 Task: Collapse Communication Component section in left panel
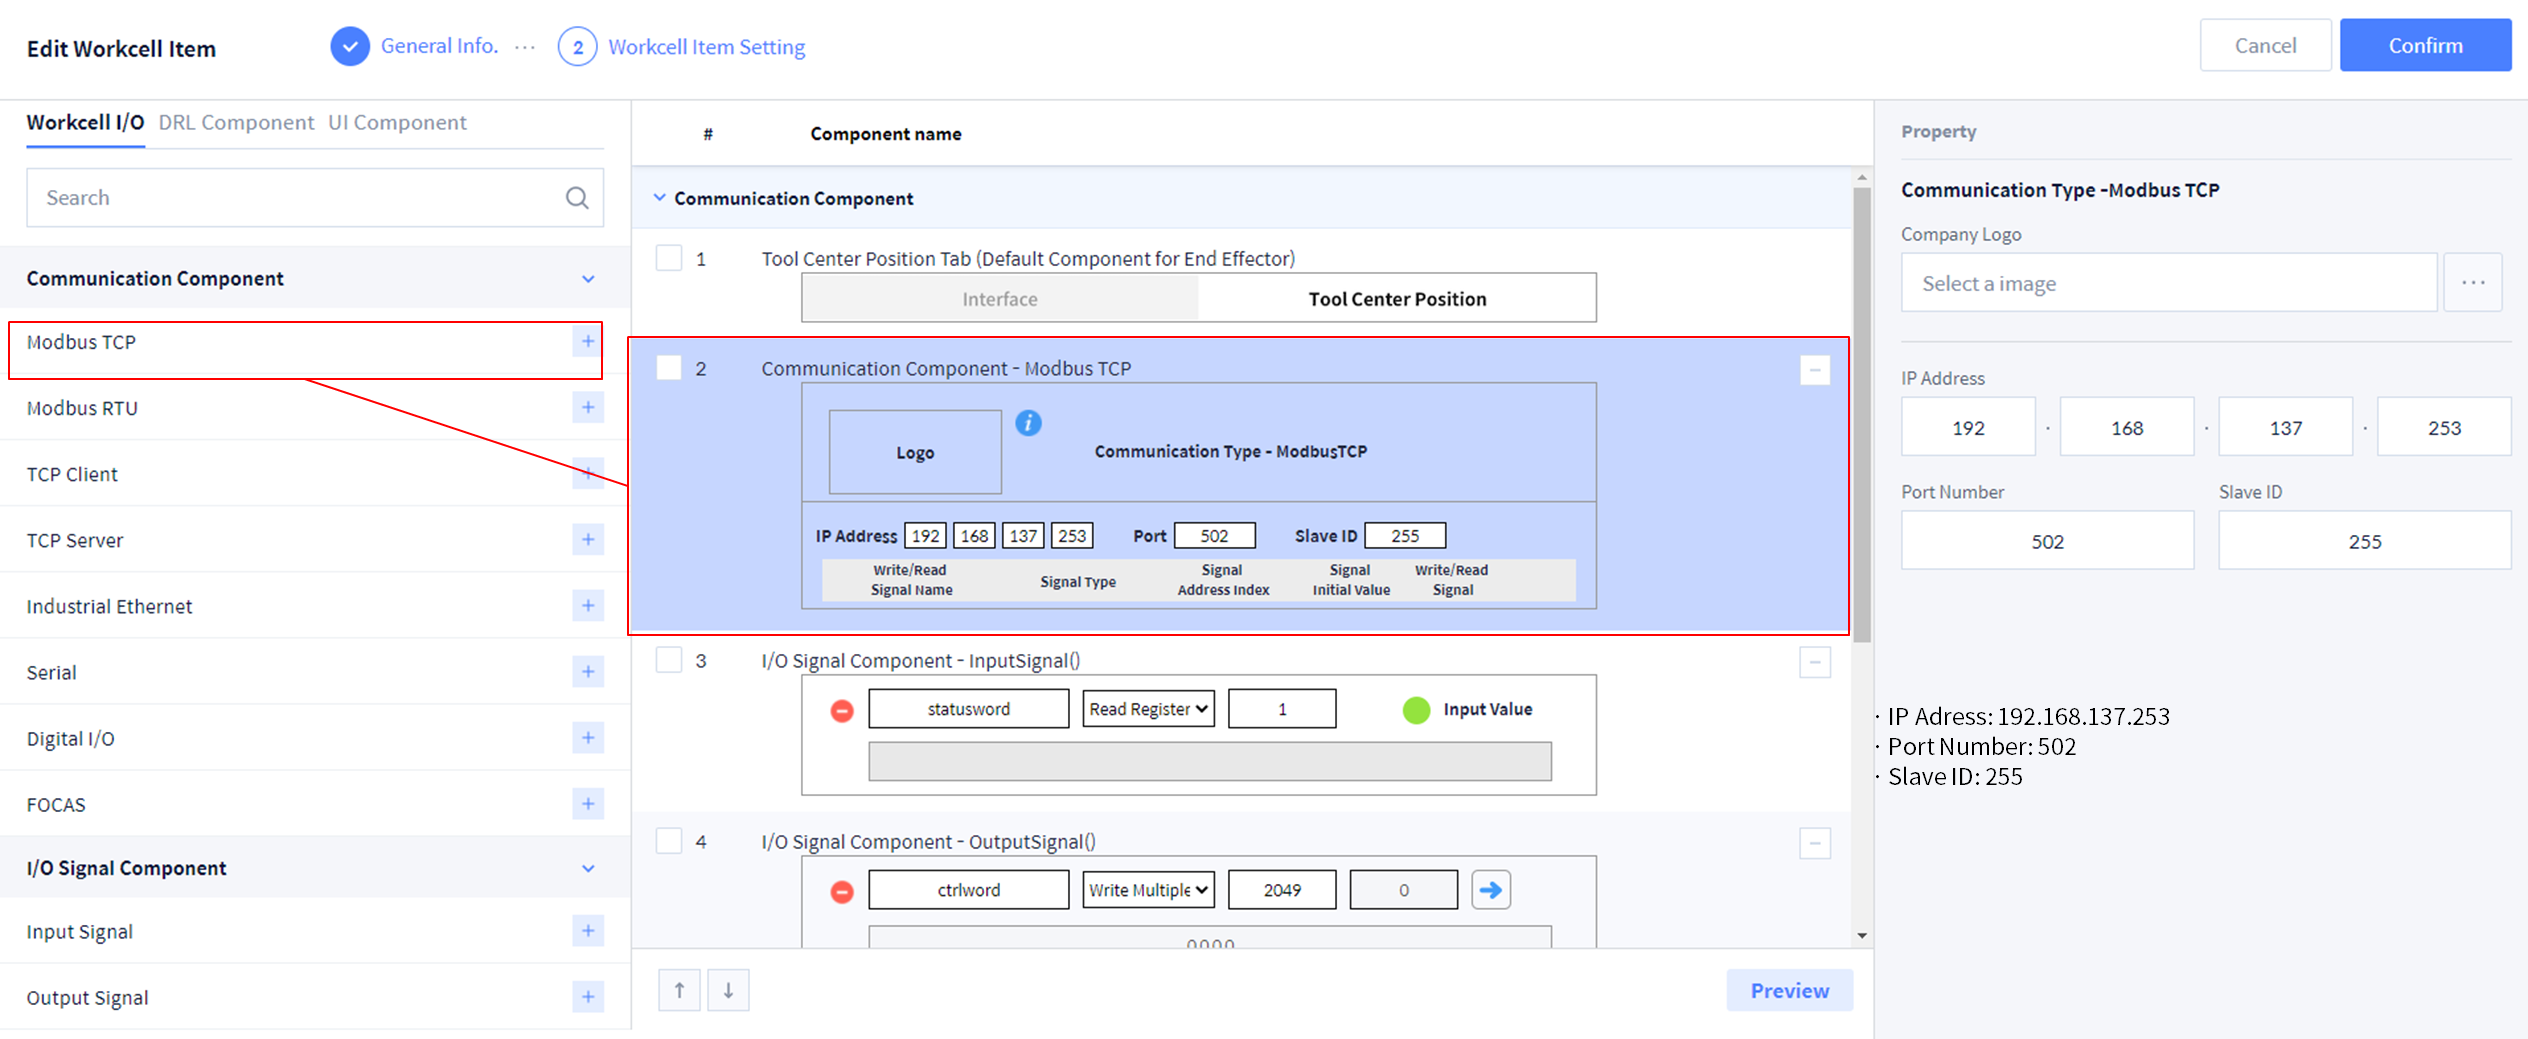point(588,279)
